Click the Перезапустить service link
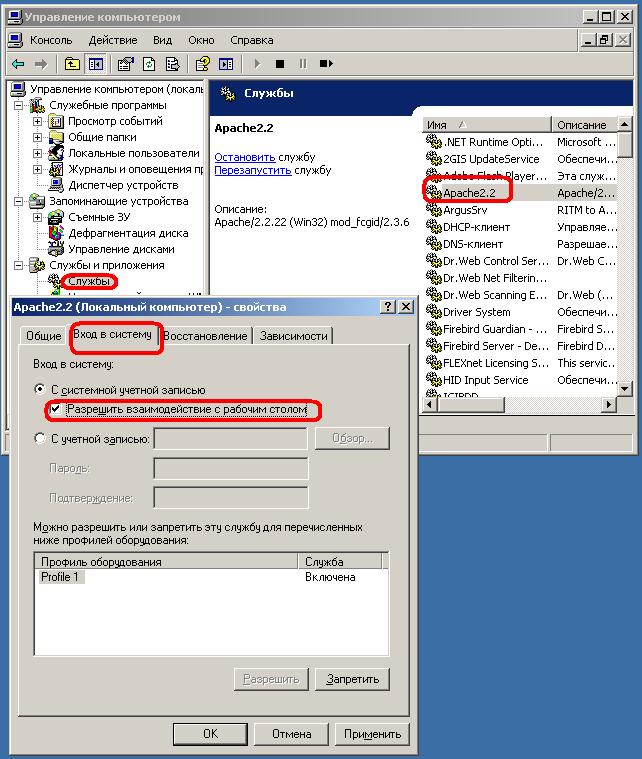Screen dimensions: 642x759 point(253,170)
